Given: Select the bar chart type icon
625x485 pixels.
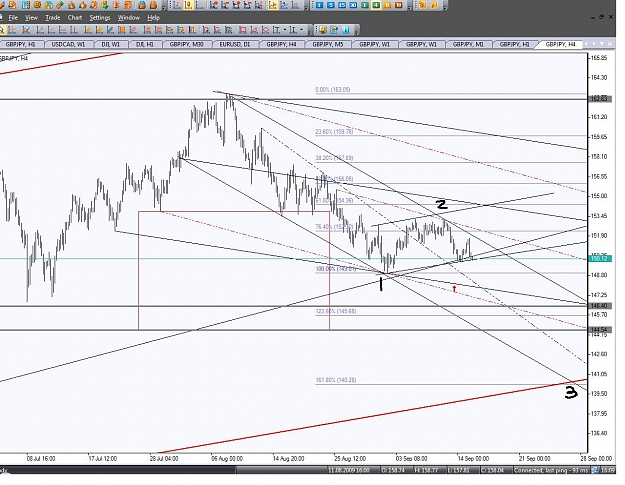Looking at the screenshot, I should 177,5.
